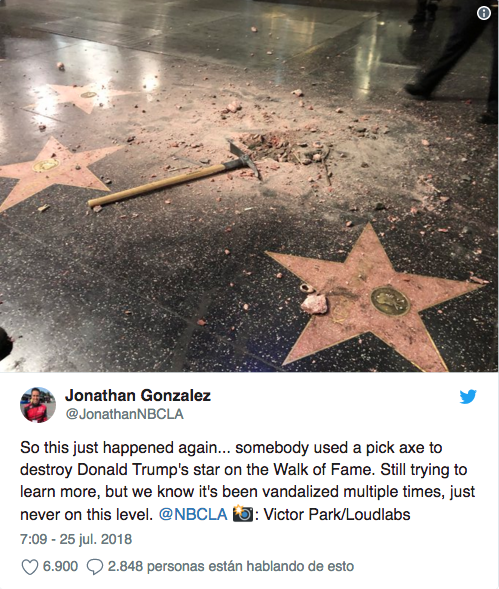Click the pick axe in the photo

click(x=175, y=175)
